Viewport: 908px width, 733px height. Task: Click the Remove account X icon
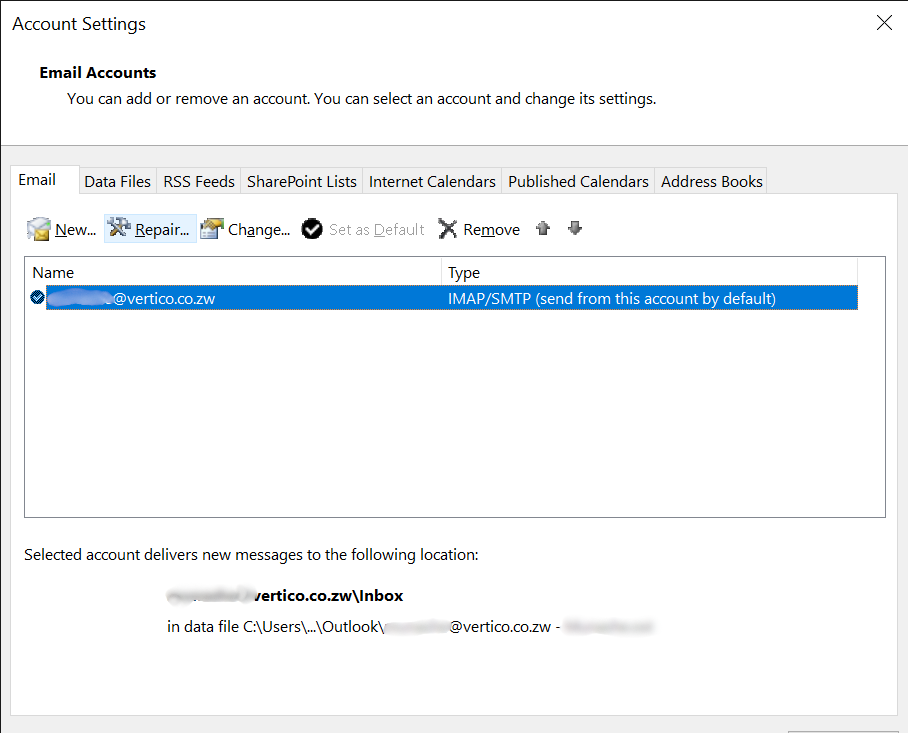point(448,229)
